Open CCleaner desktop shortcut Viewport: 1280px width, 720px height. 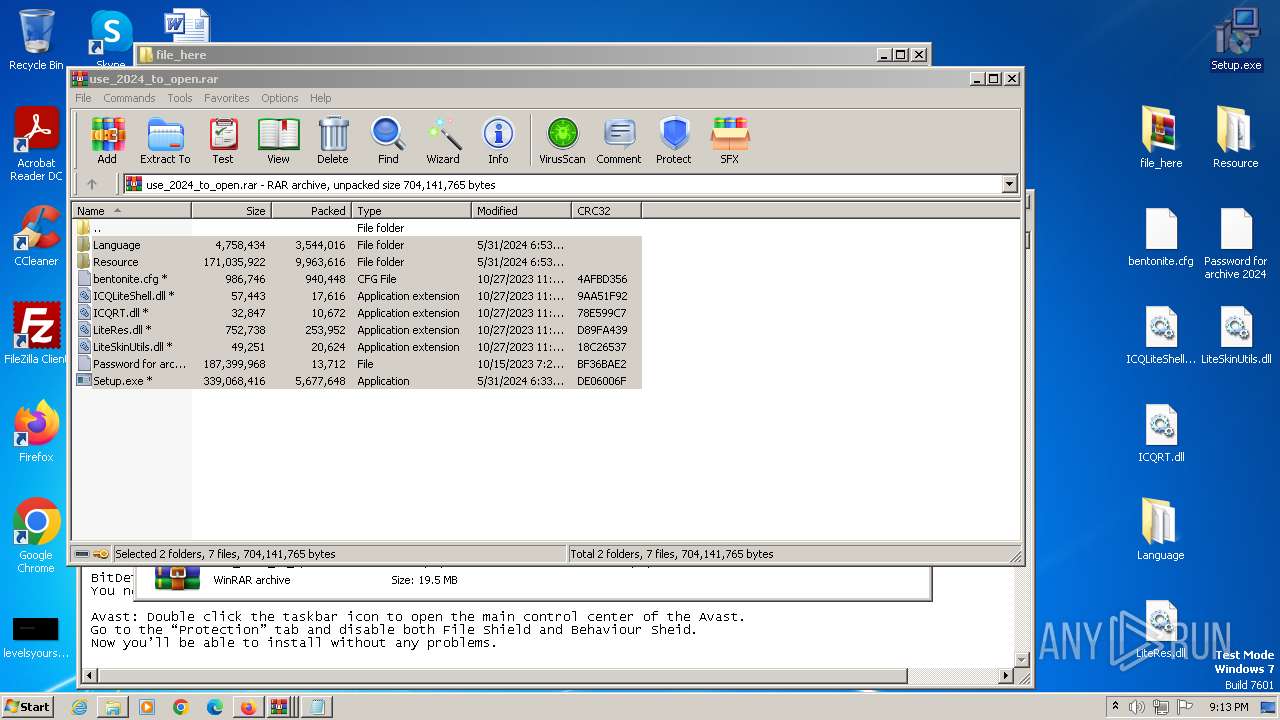pos(36,236)
